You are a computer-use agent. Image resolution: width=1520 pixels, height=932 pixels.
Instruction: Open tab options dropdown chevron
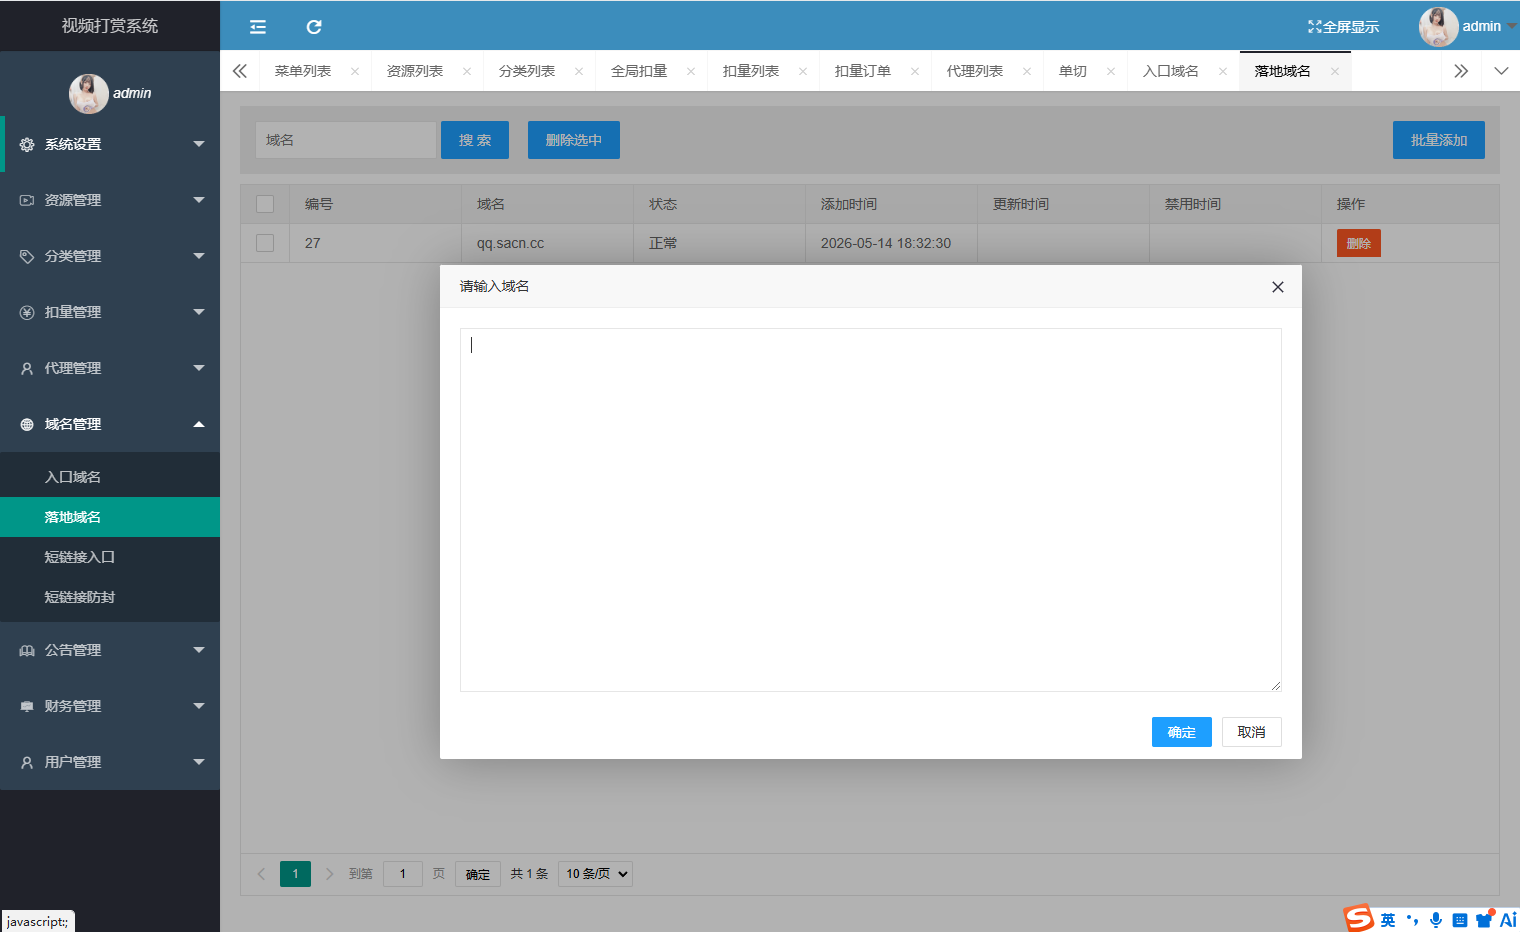click(x=1501, y=71)
